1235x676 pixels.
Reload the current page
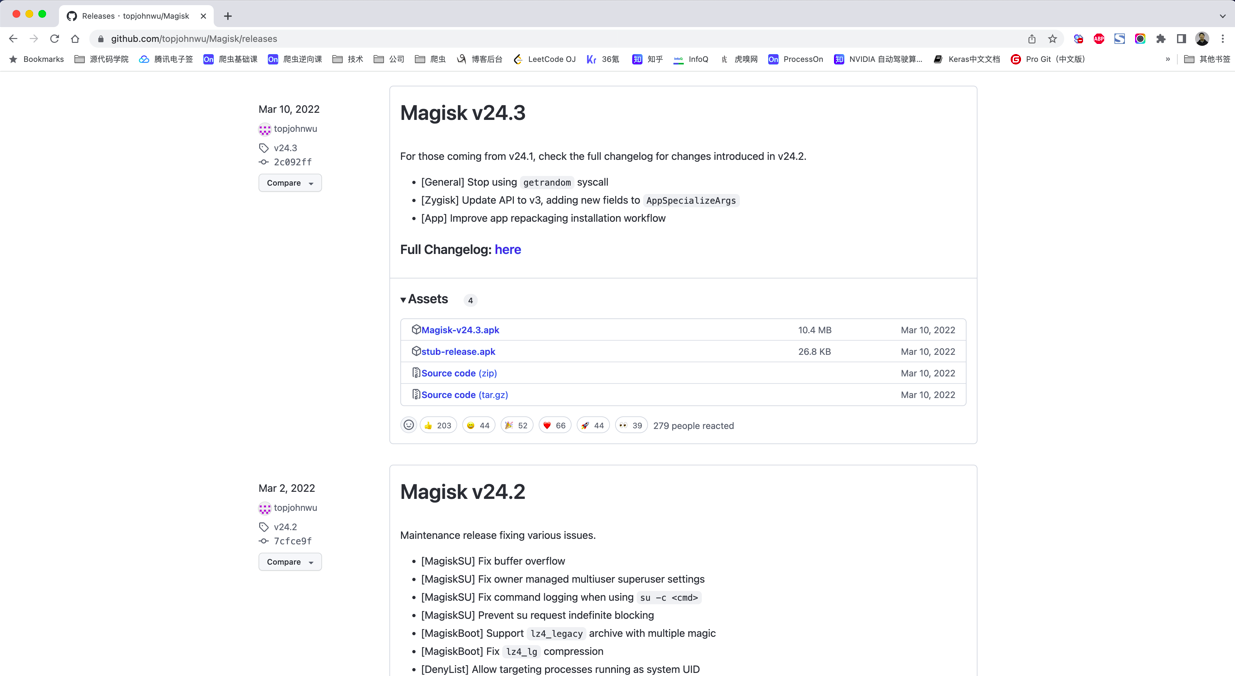[54, 39]
